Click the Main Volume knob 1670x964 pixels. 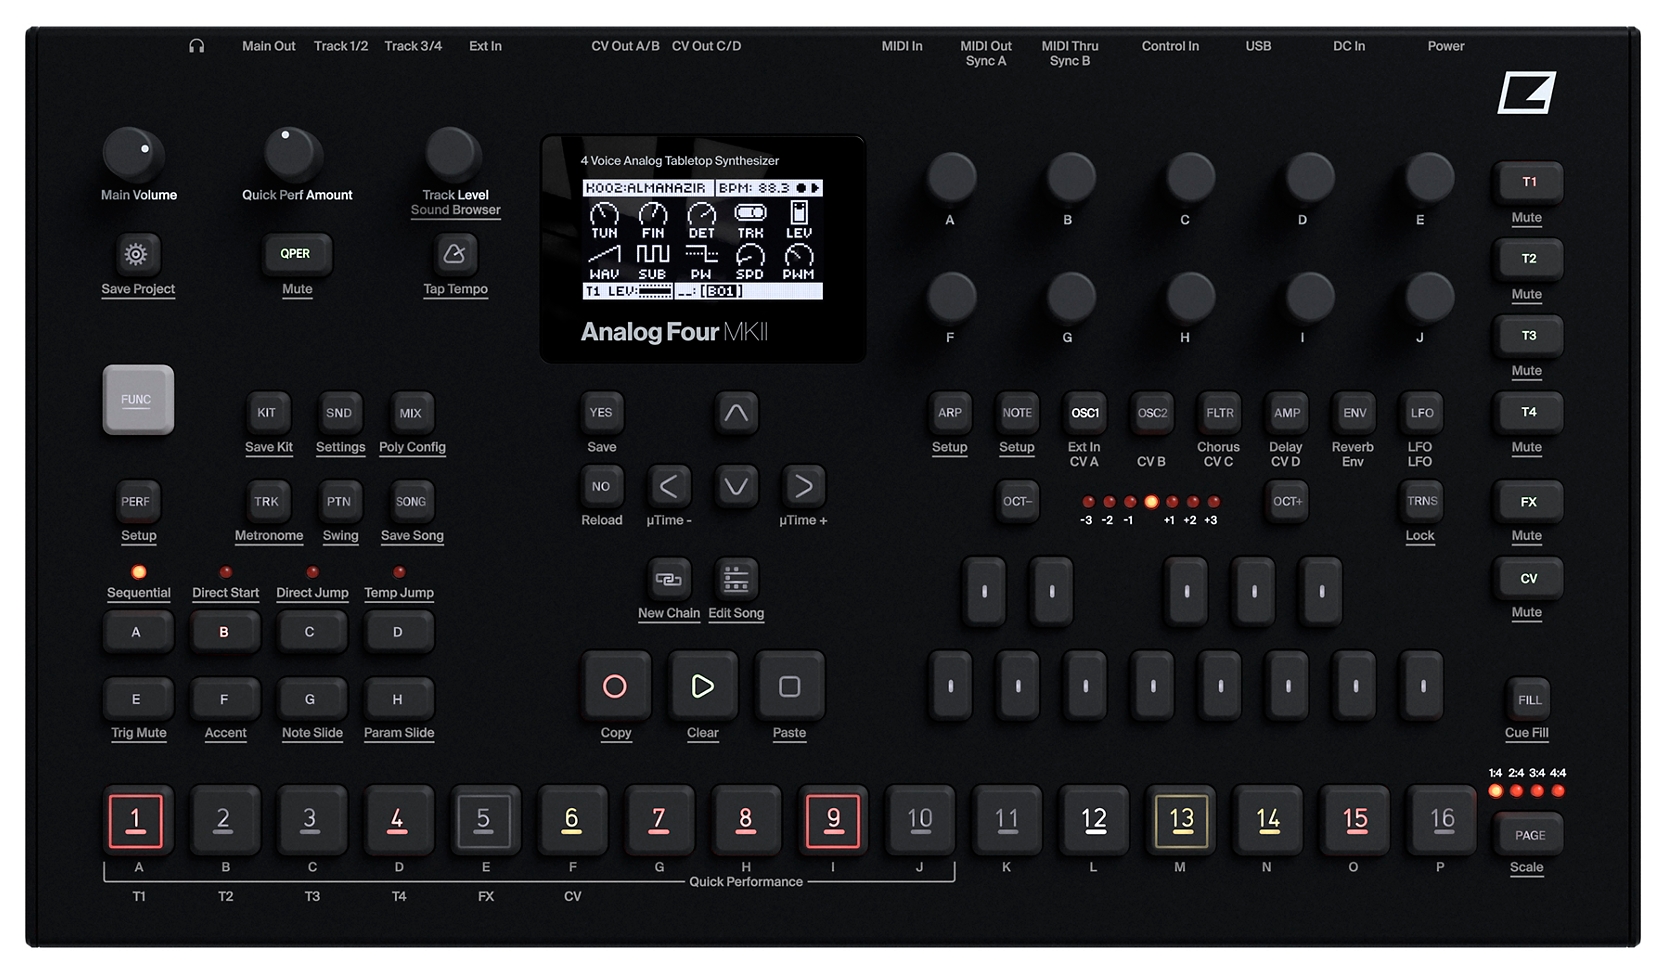point(132,153)
